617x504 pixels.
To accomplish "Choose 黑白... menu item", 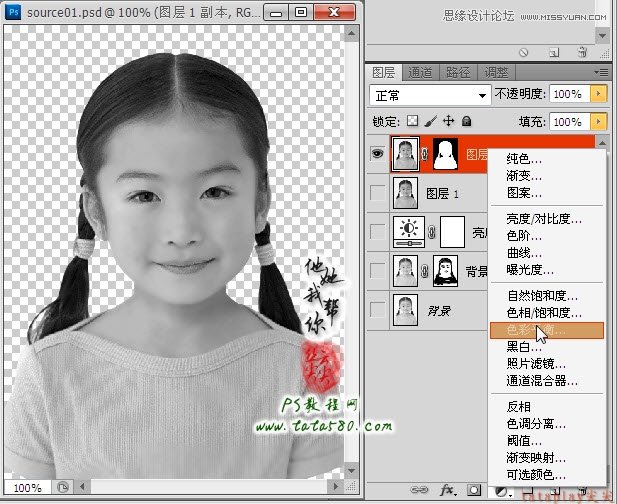I will point(547,347).
